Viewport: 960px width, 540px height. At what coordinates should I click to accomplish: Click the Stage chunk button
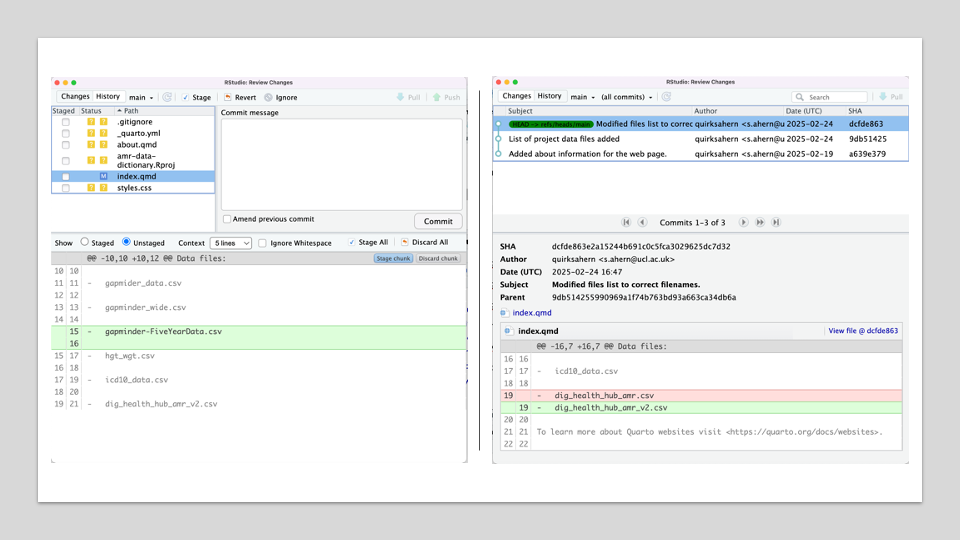pyautogui.click(x=393, y=258)
